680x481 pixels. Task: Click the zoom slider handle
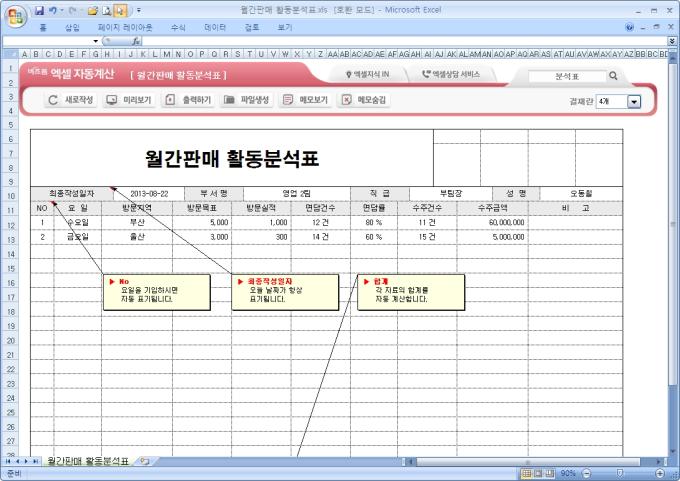click(620, 473)
